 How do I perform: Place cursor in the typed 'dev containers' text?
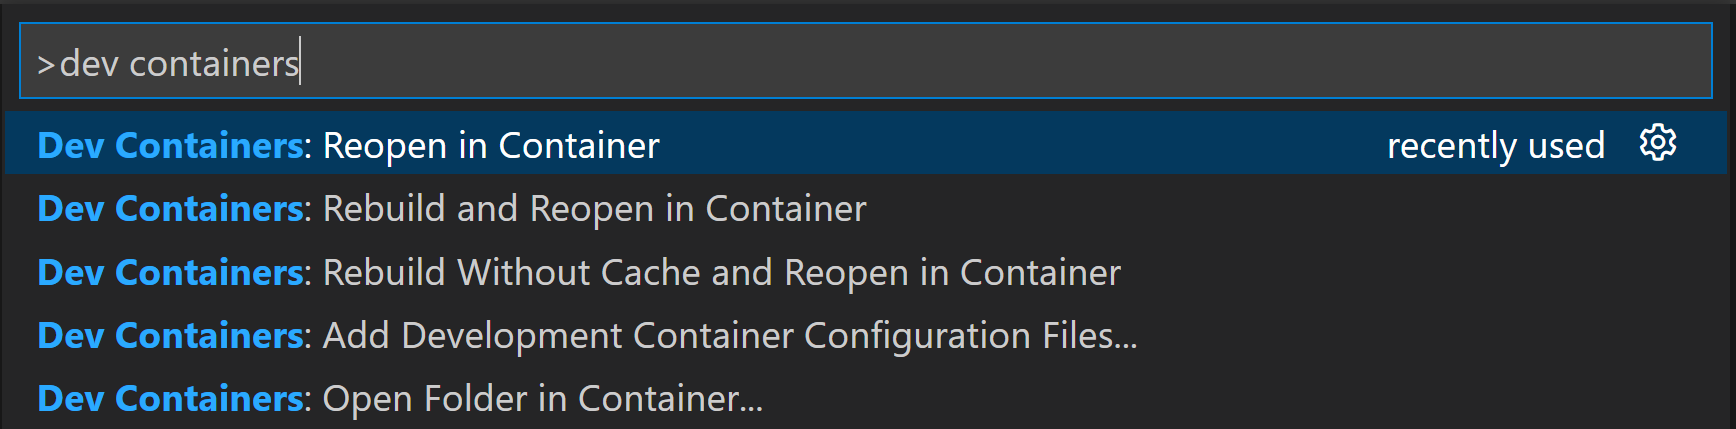[180, 64]
